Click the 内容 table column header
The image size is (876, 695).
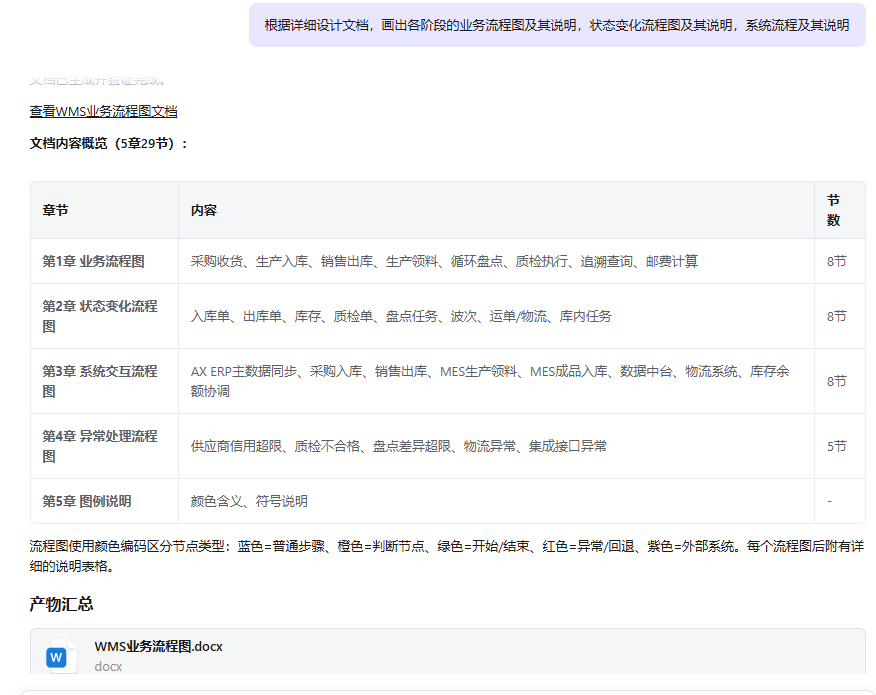click(x=204, y=210)
